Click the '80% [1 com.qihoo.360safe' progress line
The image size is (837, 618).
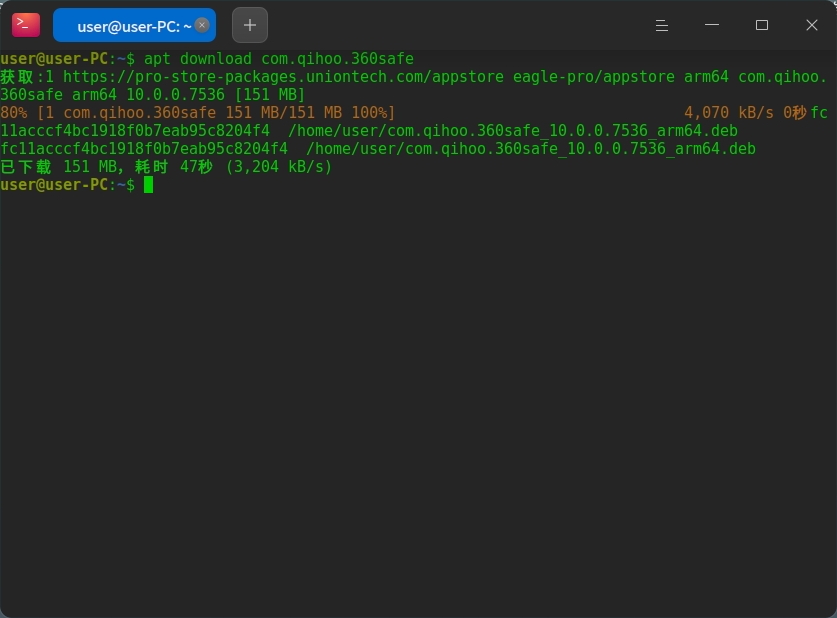(198, 113)
